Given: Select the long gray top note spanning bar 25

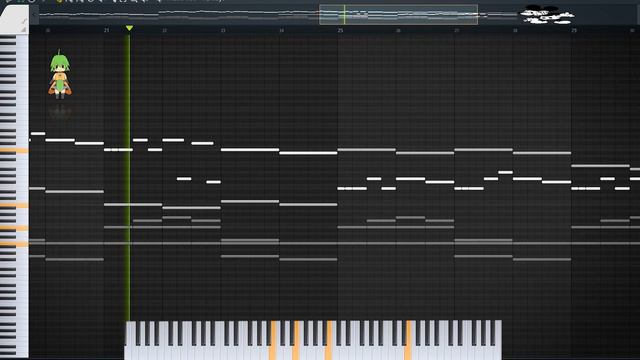Looking at the screenshot, I should click(367, 150).
